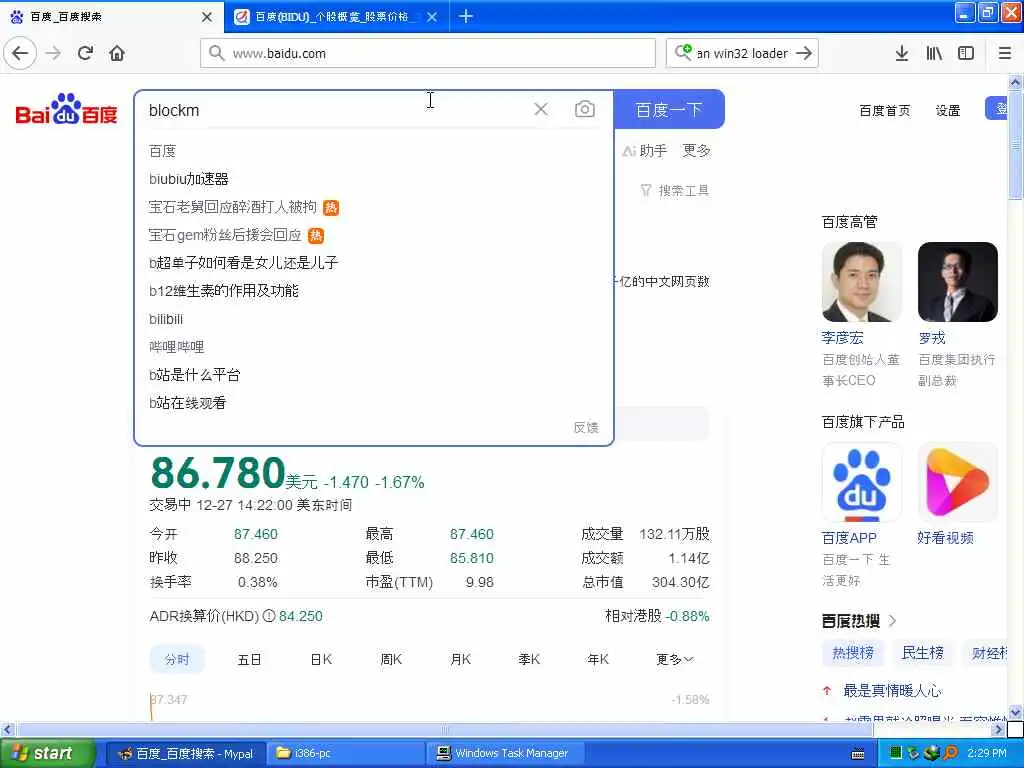The height and width of the screenshot is (768, 1024).
Task: Switch to the 百度_百度搜索 tab
Action: [x=112, y=17]
